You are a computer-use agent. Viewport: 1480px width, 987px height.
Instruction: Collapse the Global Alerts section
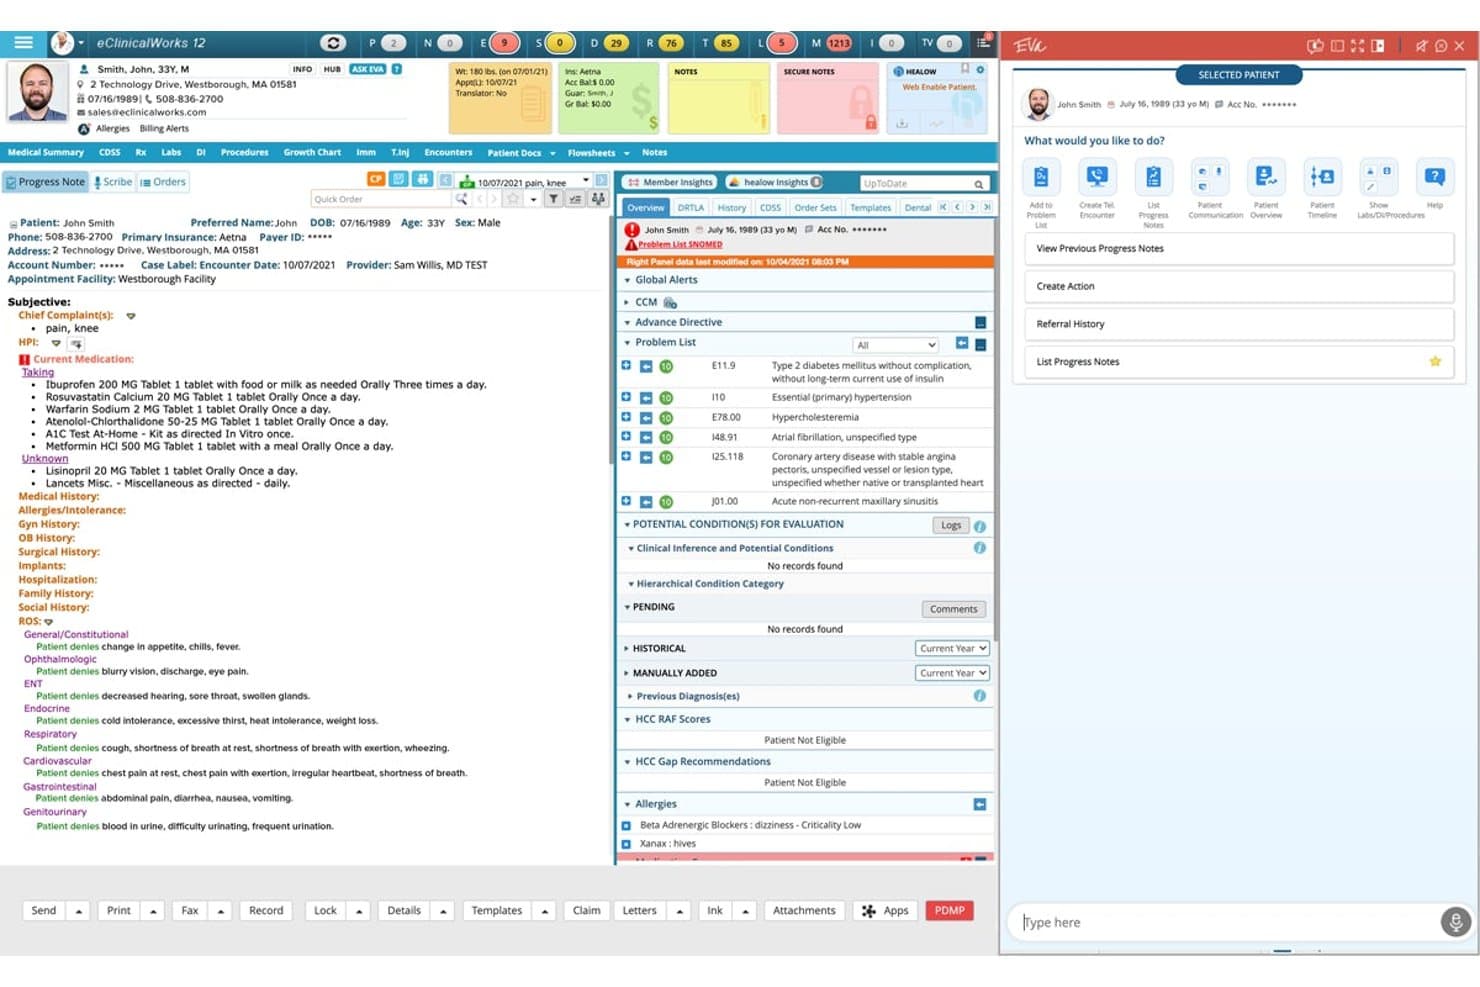coord(627,280)
